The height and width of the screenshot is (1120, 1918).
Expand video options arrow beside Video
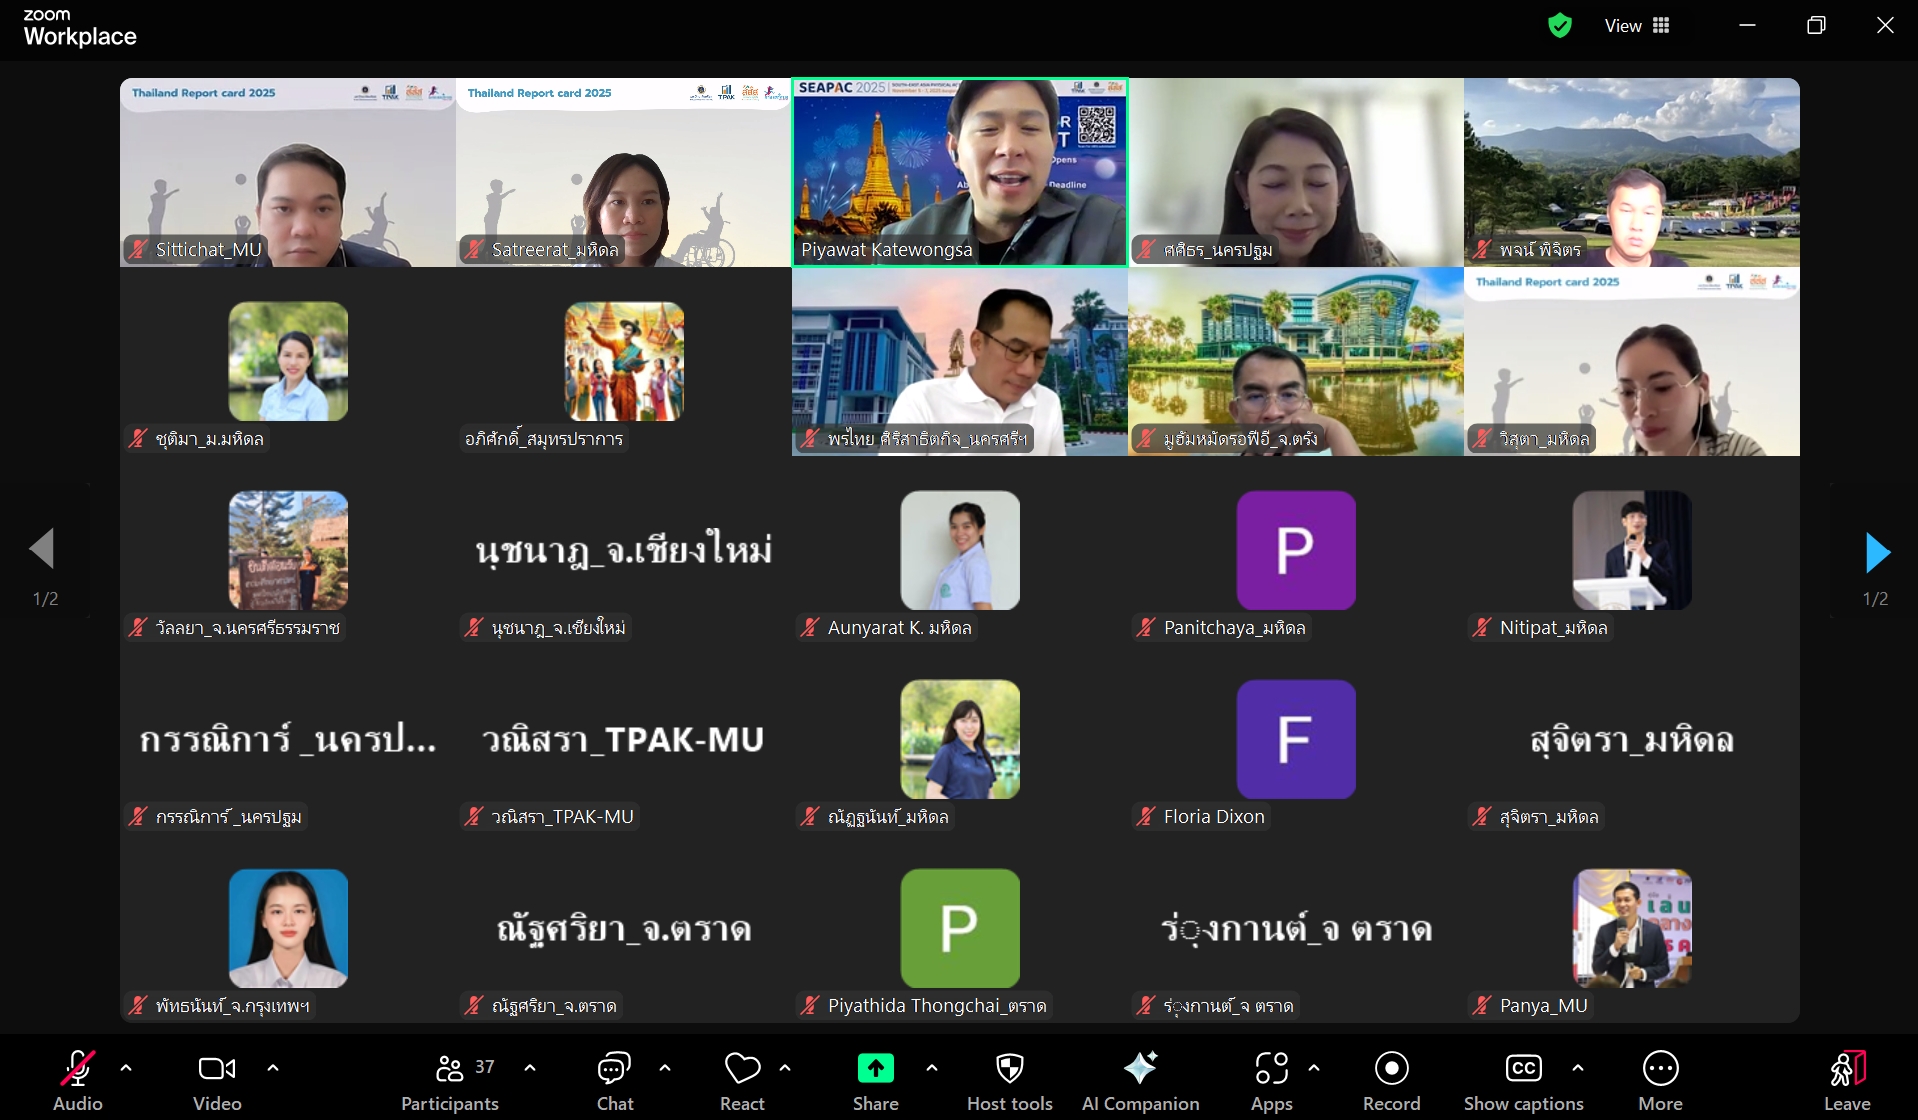pos(273,1068)
